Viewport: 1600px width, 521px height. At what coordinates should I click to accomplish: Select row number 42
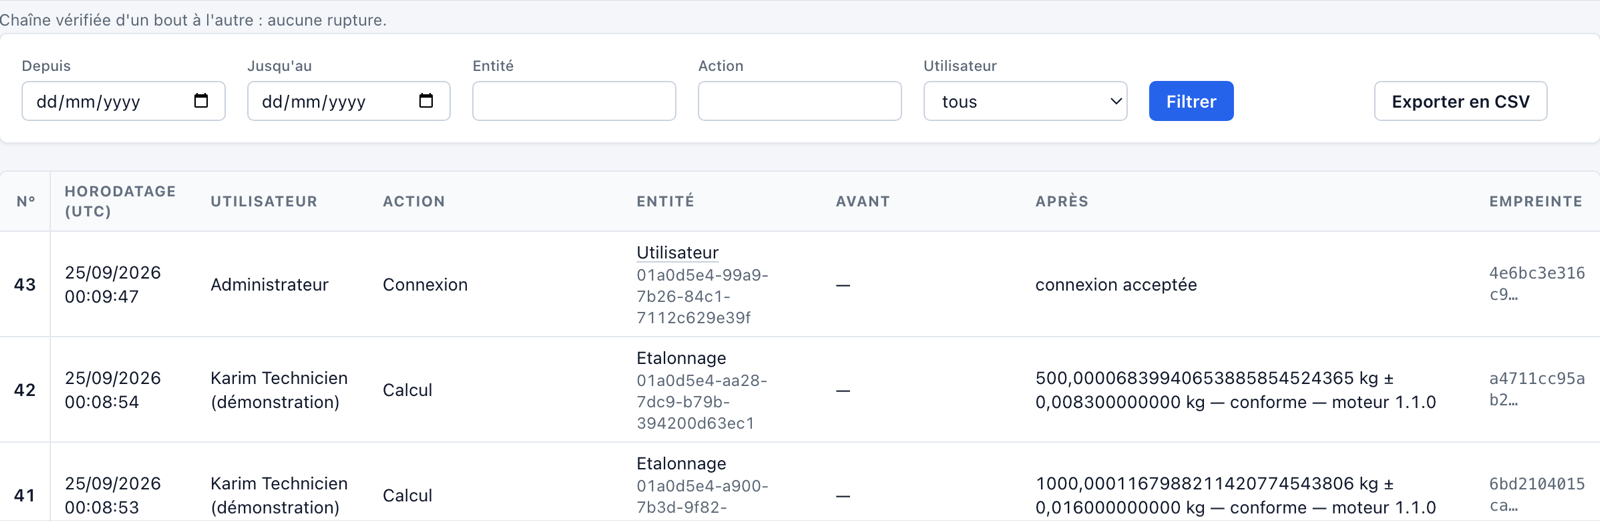tap(25, 390)
